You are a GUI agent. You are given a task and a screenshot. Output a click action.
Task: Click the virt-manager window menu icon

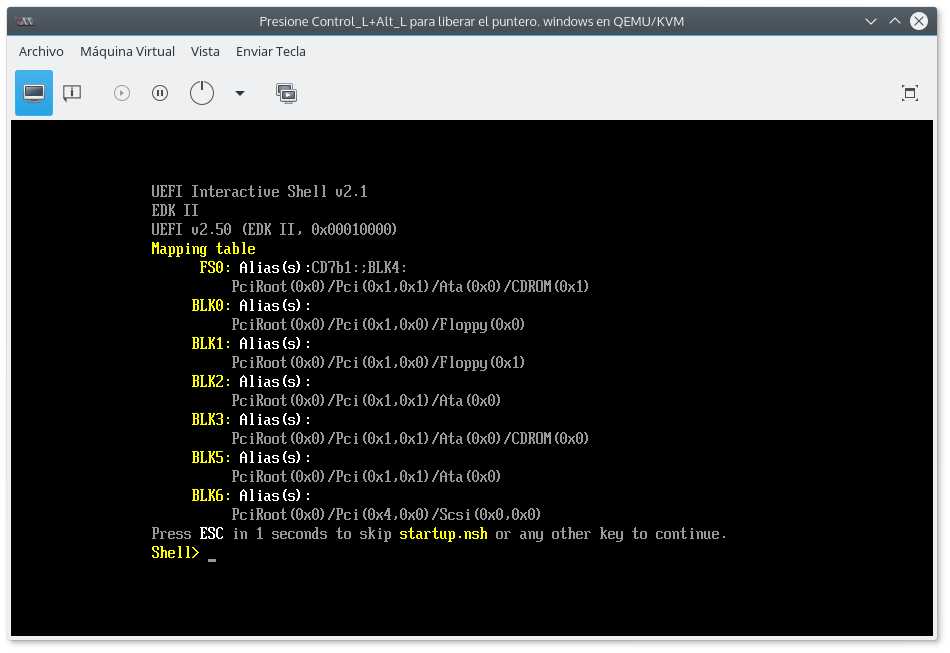click(x=24, y=21)
